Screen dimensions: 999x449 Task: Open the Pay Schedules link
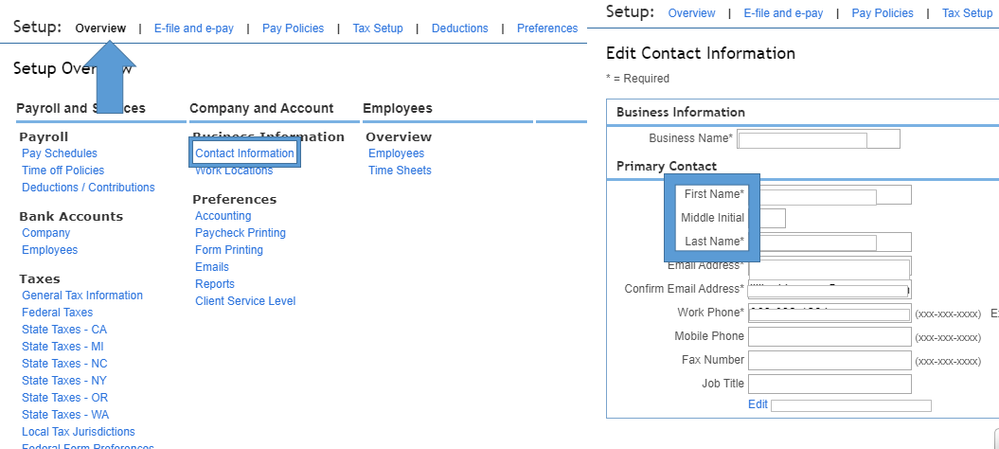tap(59, 153)
